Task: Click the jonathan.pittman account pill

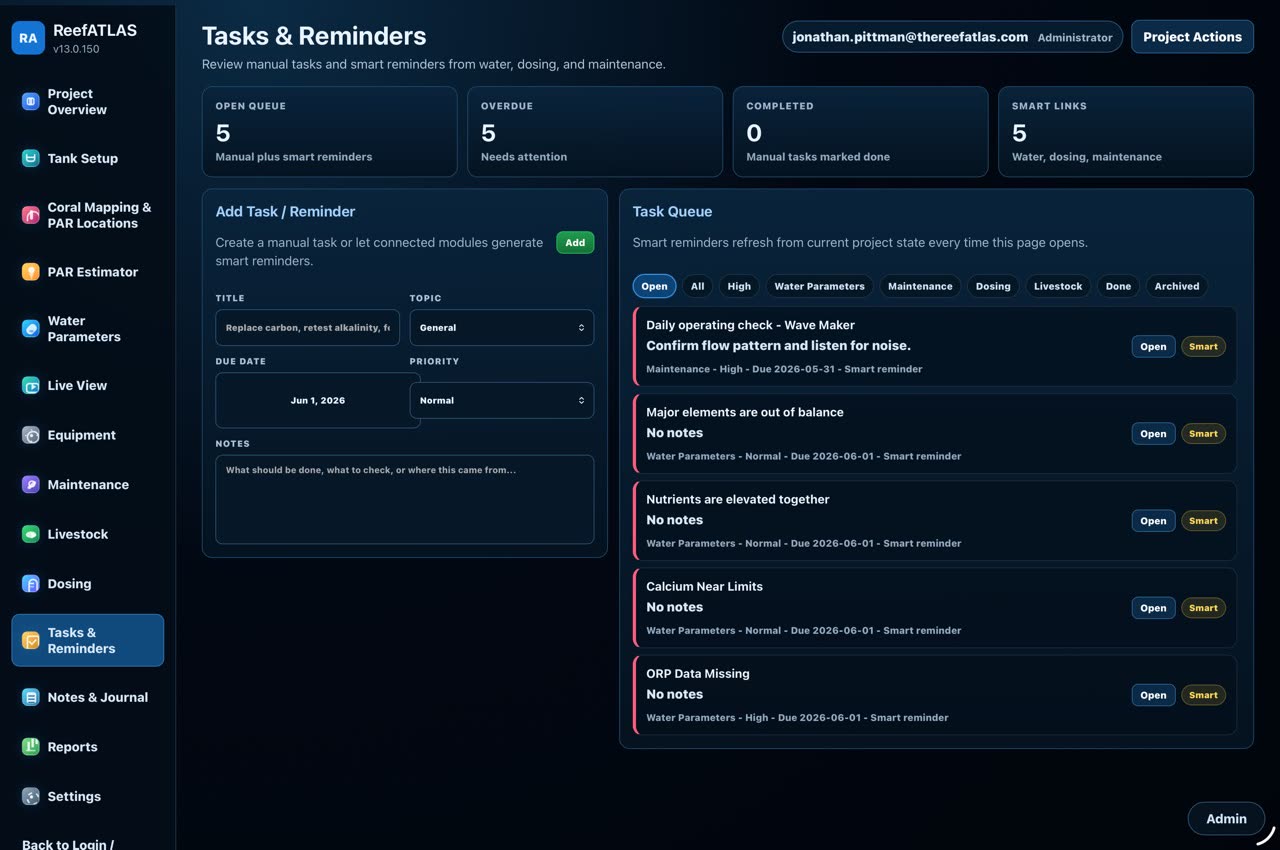Action: pos(952,37)
